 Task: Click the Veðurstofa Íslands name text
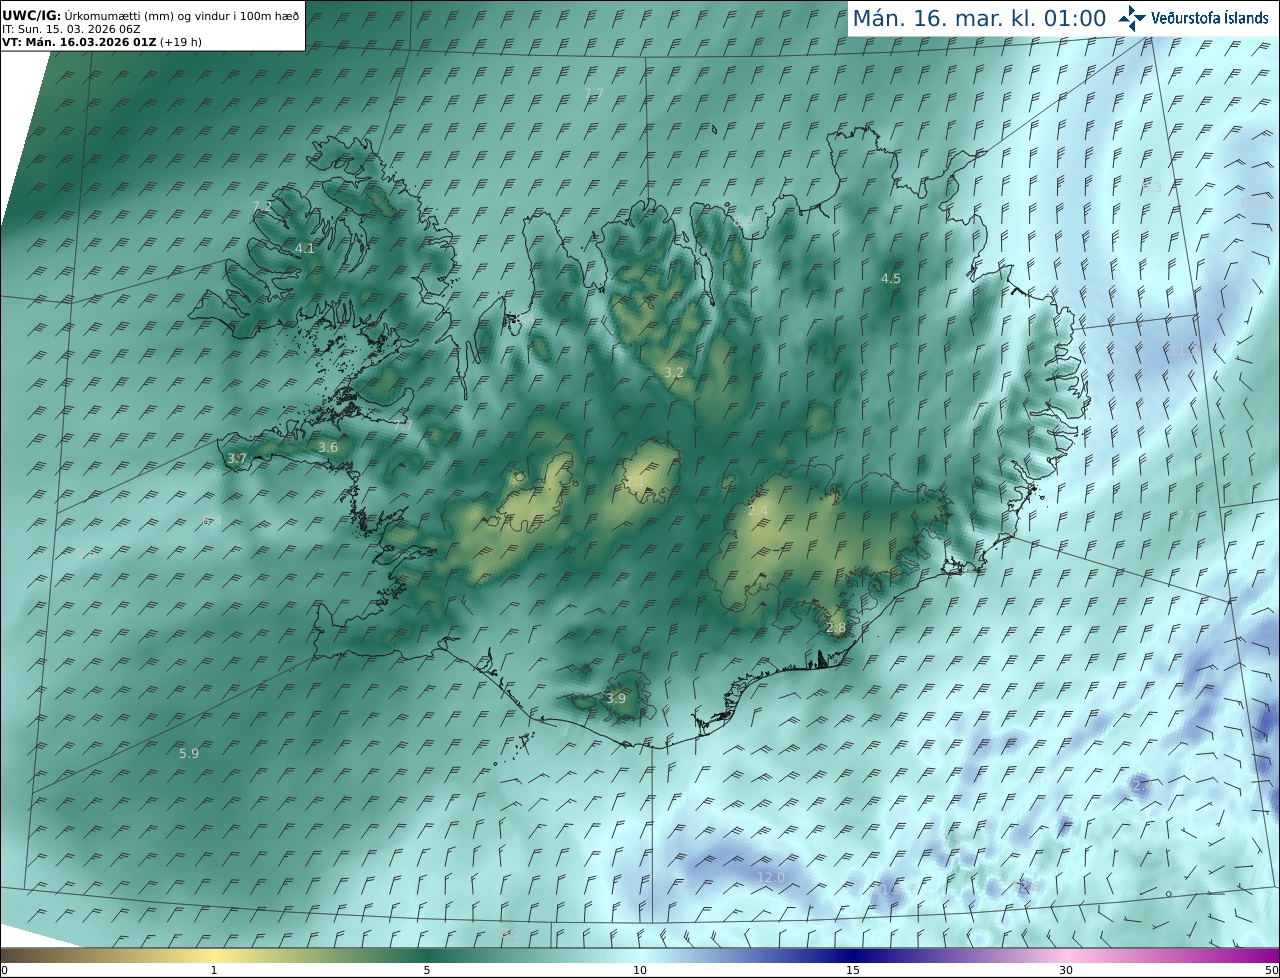click(1210, 18)
